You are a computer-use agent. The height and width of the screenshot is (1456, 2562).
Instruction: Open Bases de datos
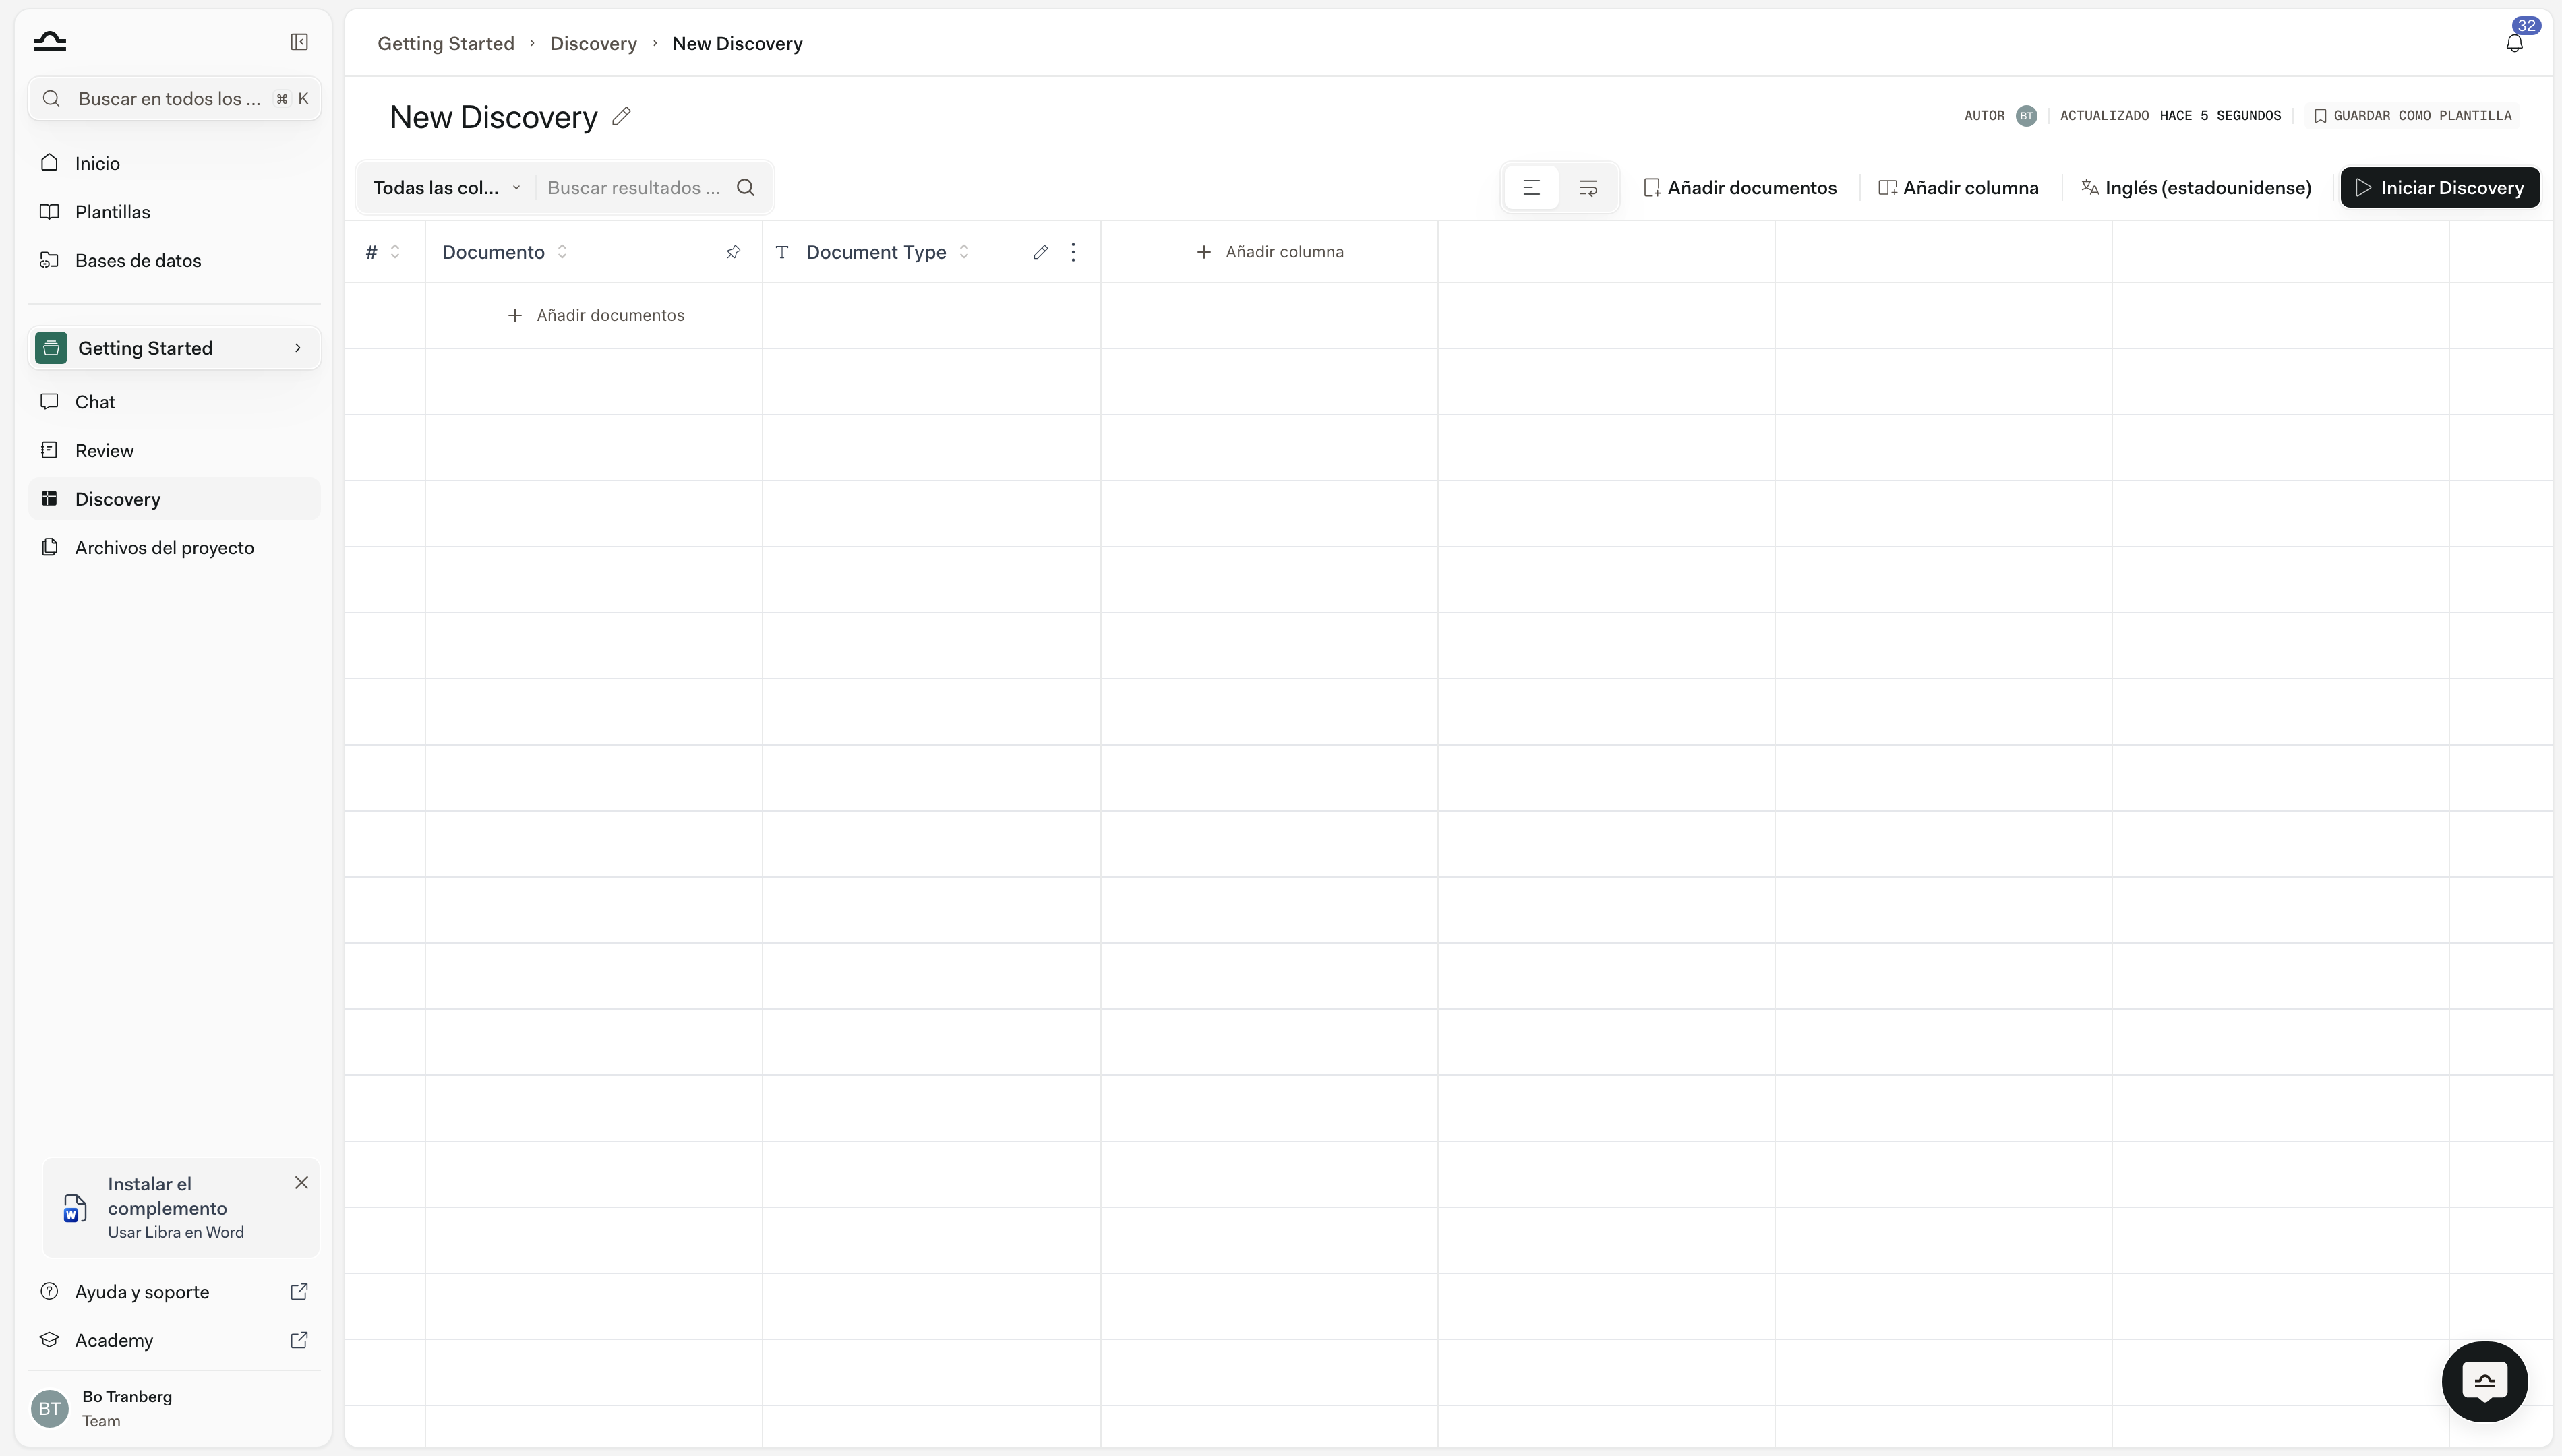(x=174, y=260)
